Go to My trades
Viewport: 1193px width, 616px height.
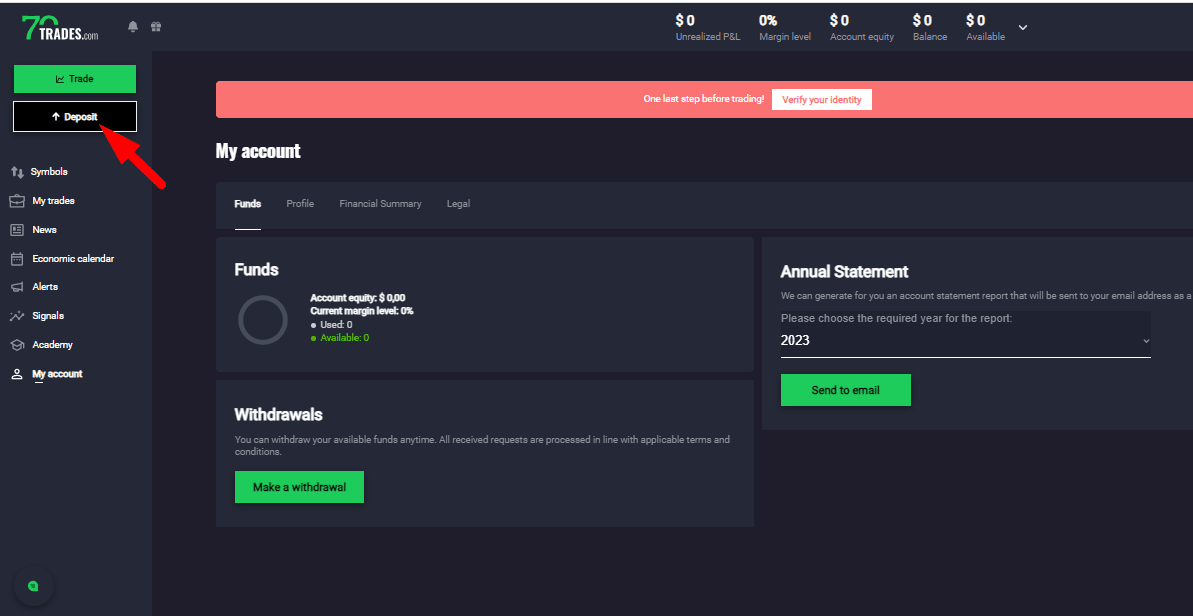(53, 201)
